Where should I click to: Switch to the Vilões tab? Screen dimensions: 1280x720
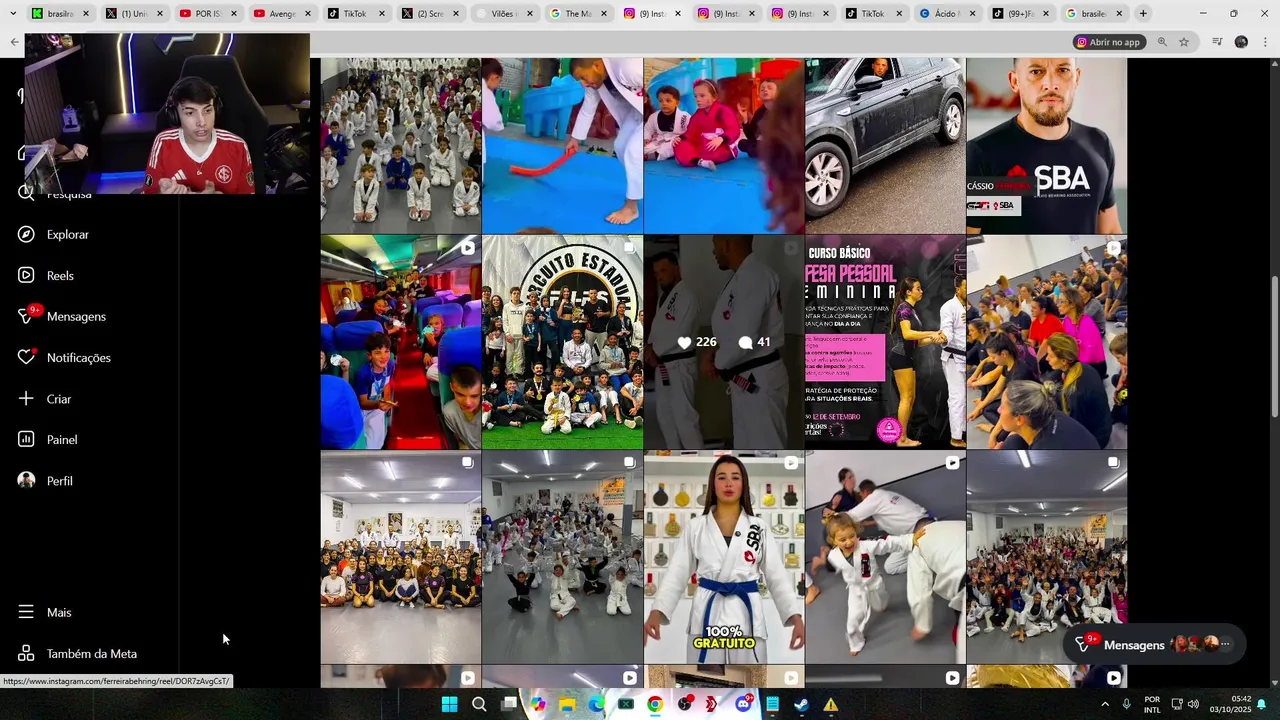pos(504,14)
